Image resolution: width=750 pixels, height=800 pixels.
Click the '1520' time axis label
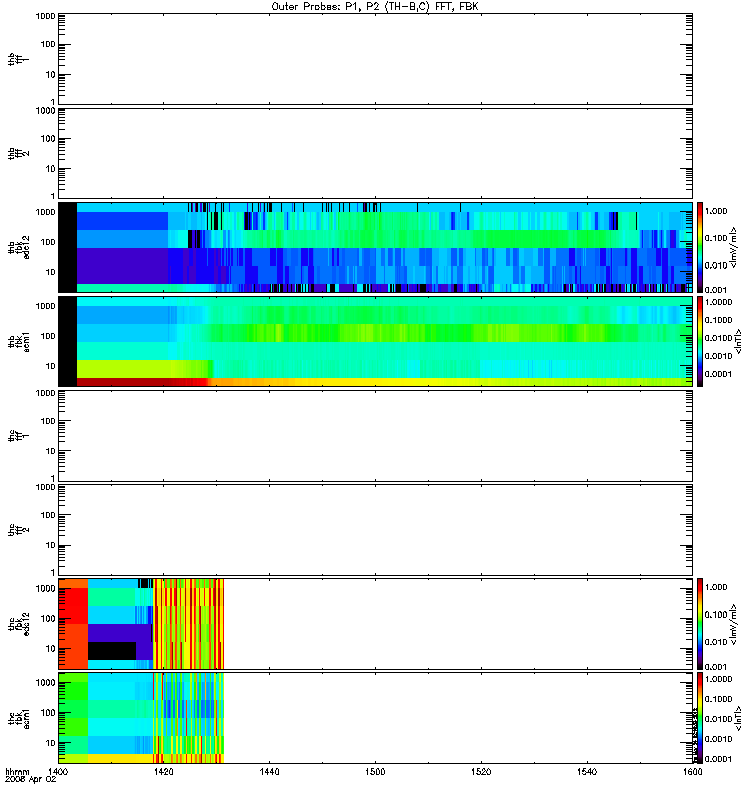(481, 771)
